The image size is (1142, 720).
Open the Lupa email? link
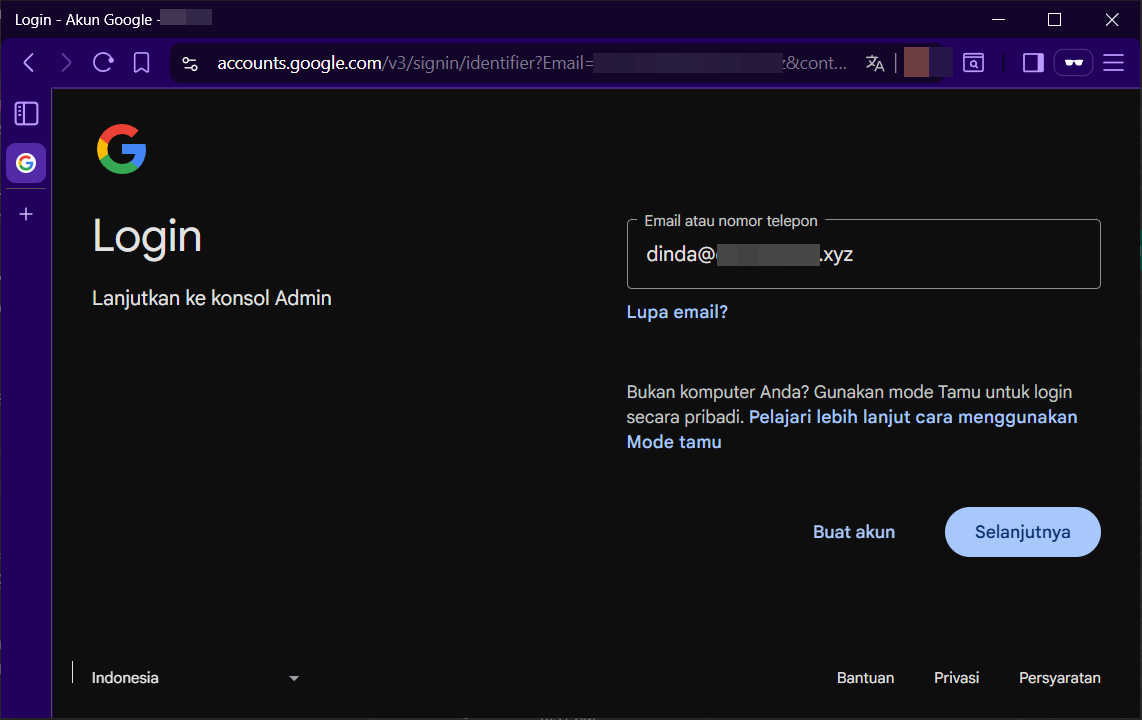pos(677,312)
